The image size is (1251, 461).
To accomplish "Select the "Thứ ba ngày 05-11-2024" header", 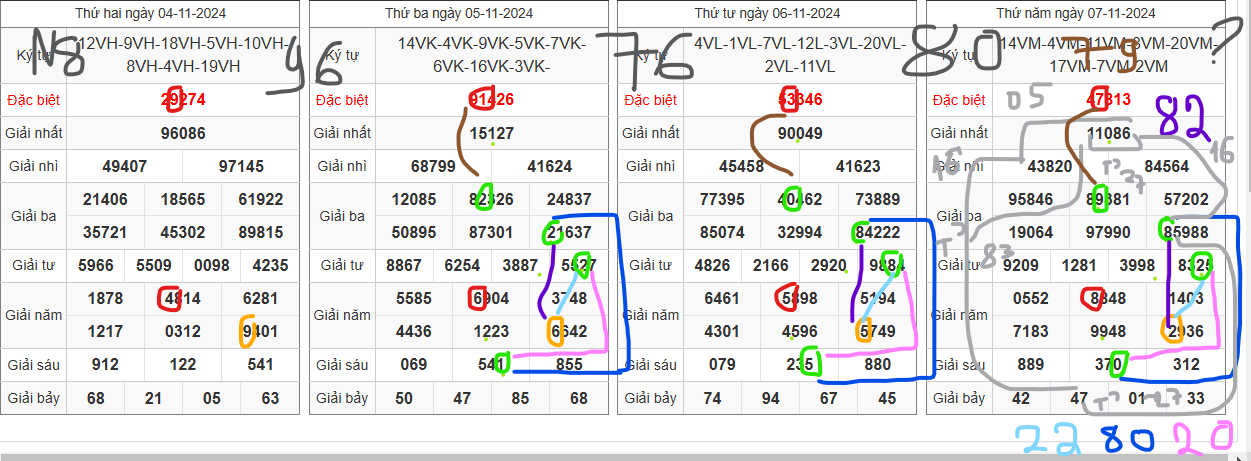I will pos(459,14).
